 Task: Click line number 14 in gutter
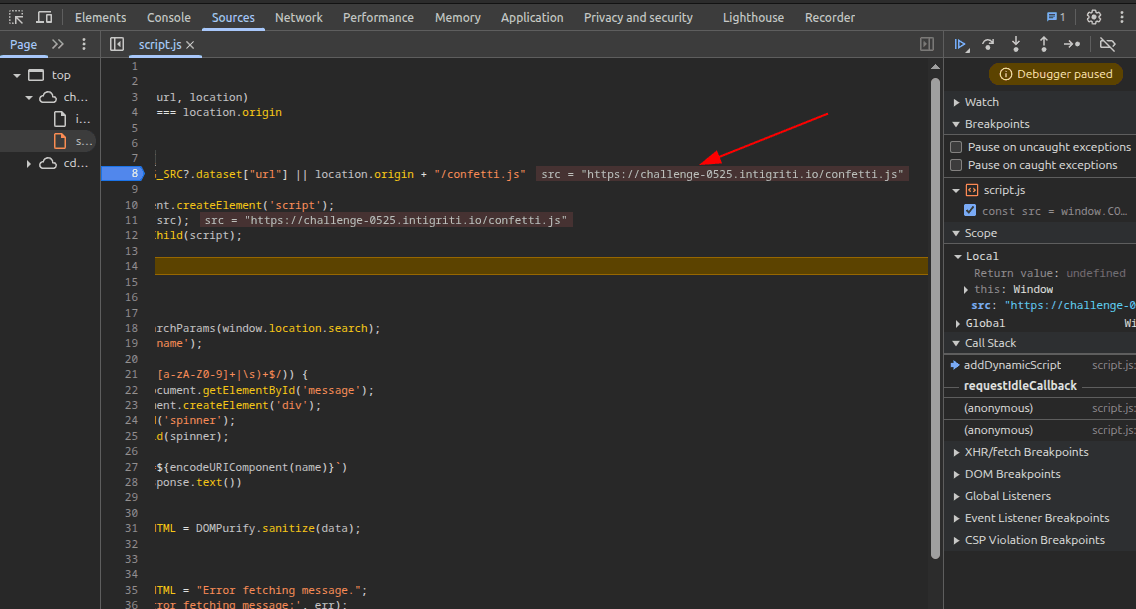coord(131,266)
